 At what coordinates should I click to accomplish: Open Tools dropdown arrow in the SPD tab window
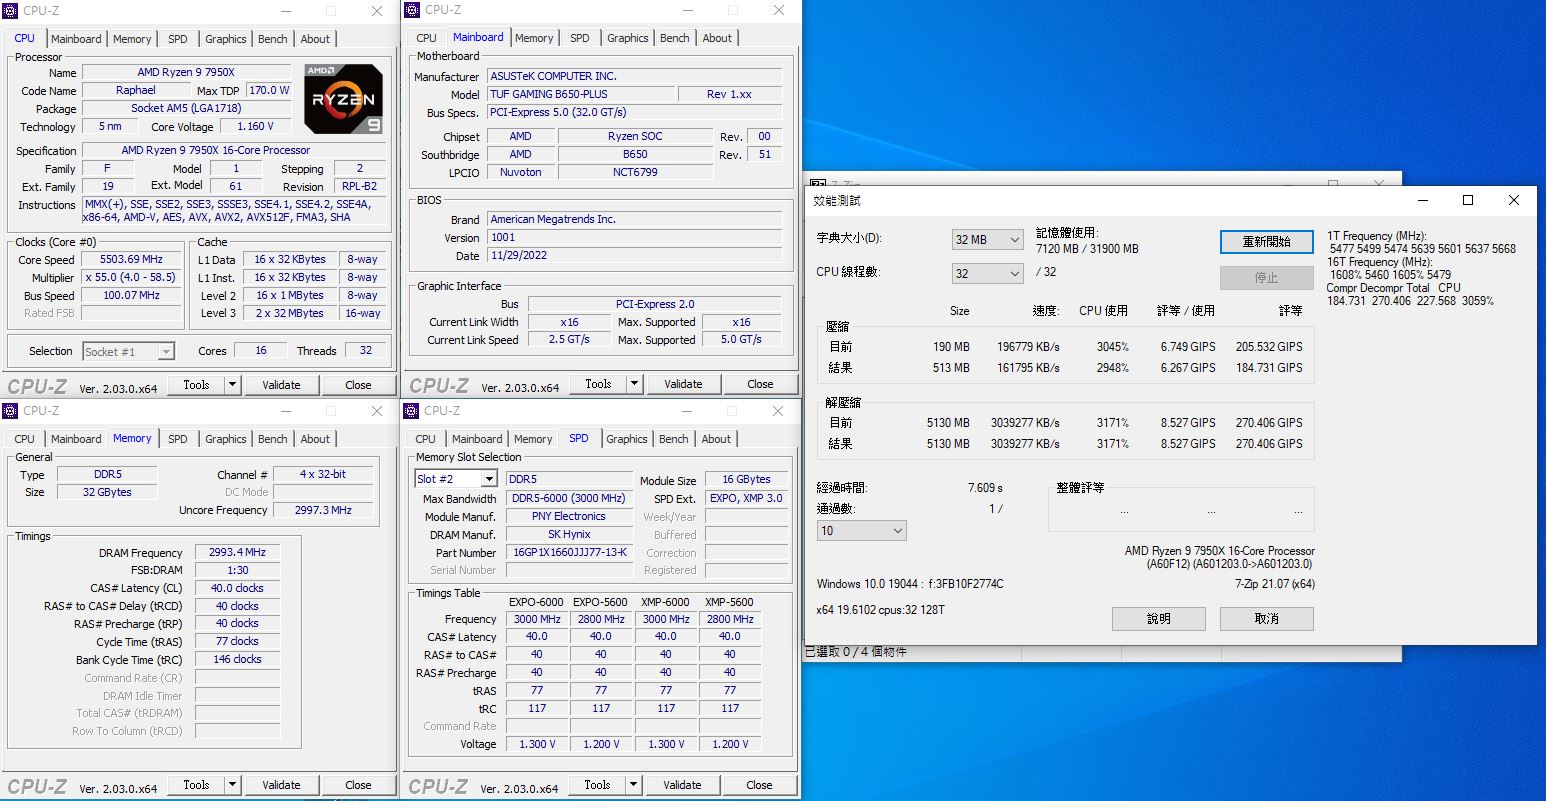(x=634, y=785)
